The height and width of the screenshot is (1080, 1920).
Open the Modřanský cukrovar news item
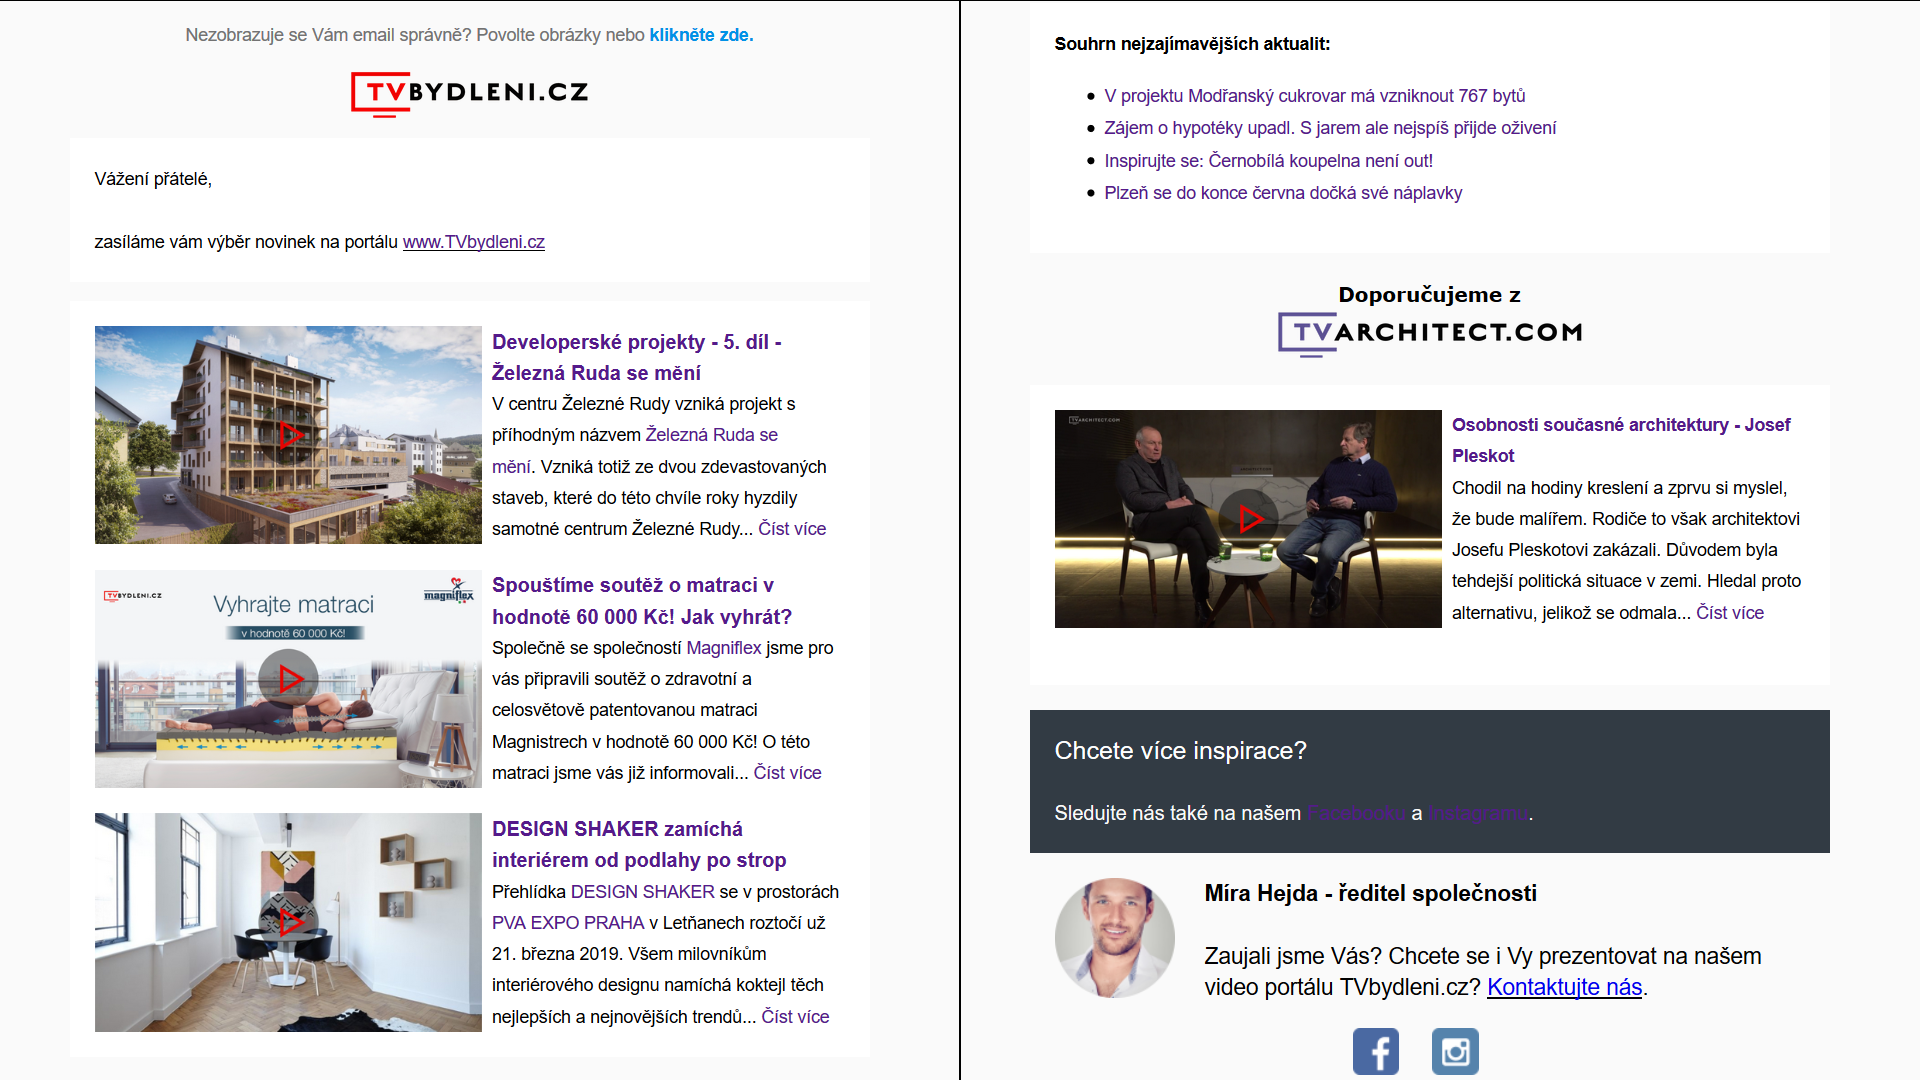1314,96
